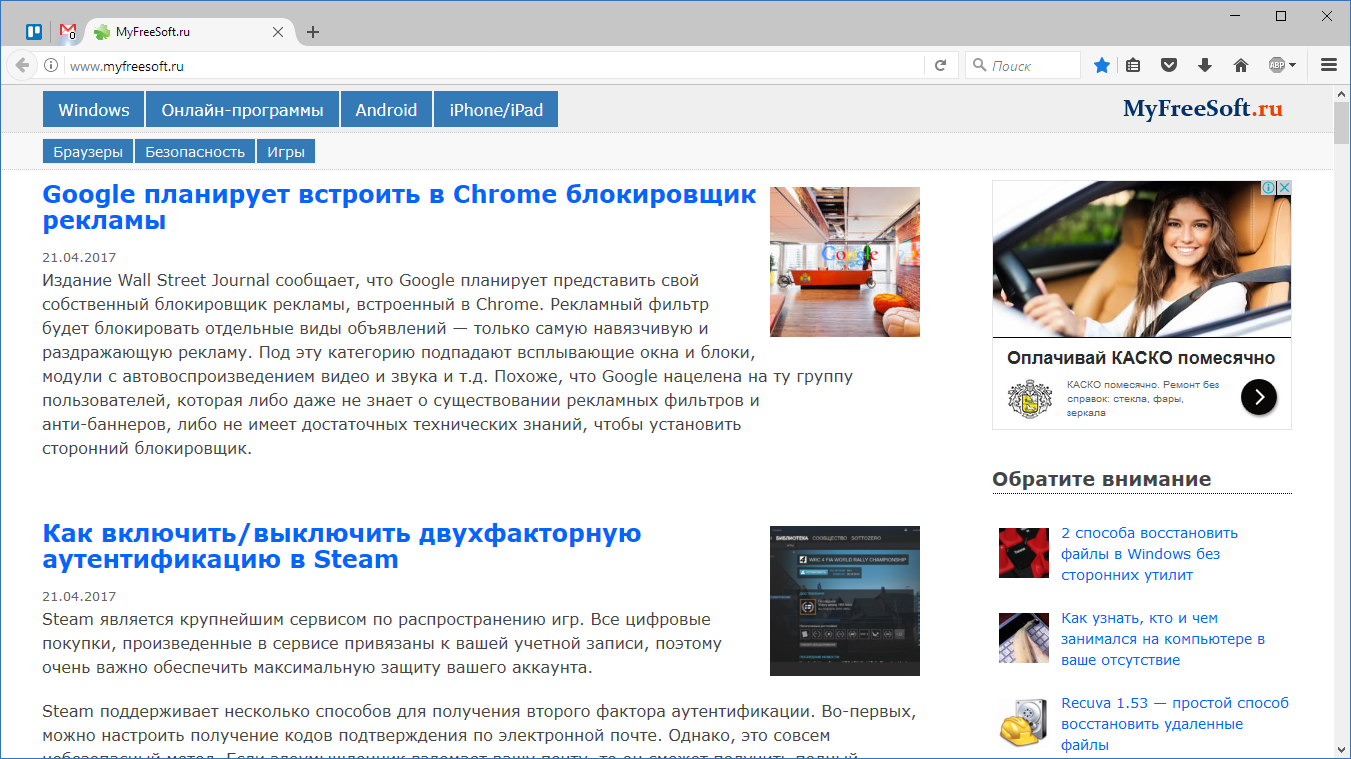Open the Steam screenshot thumbnail
Image resolution: width=1351 pixels, height=759 pixels.
pyautogui.click(x=845, y=601)
